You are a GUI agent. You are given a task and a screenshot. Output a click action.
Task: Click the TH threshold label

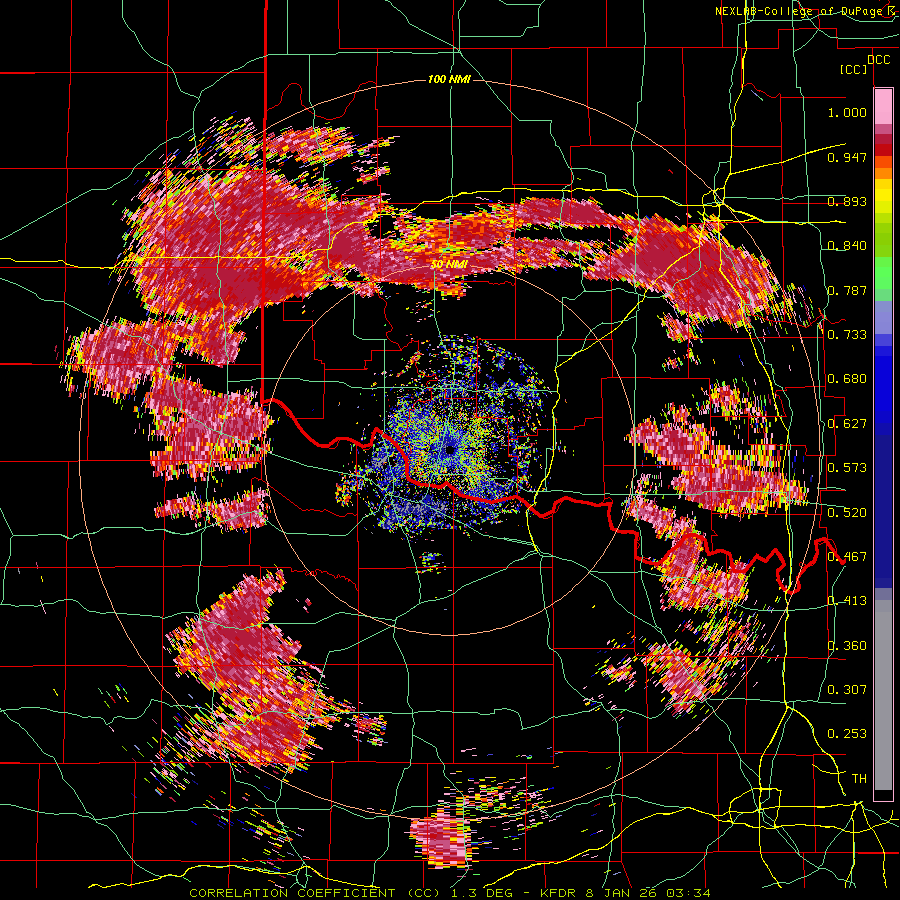(x=859, y=779)
